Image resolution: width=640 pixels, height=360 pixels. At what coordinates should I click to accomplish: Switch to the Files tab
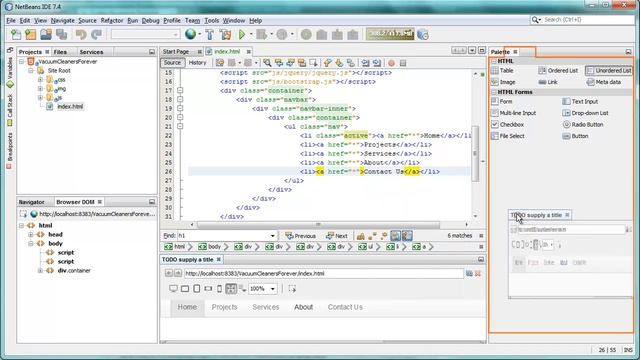(60, 52)
